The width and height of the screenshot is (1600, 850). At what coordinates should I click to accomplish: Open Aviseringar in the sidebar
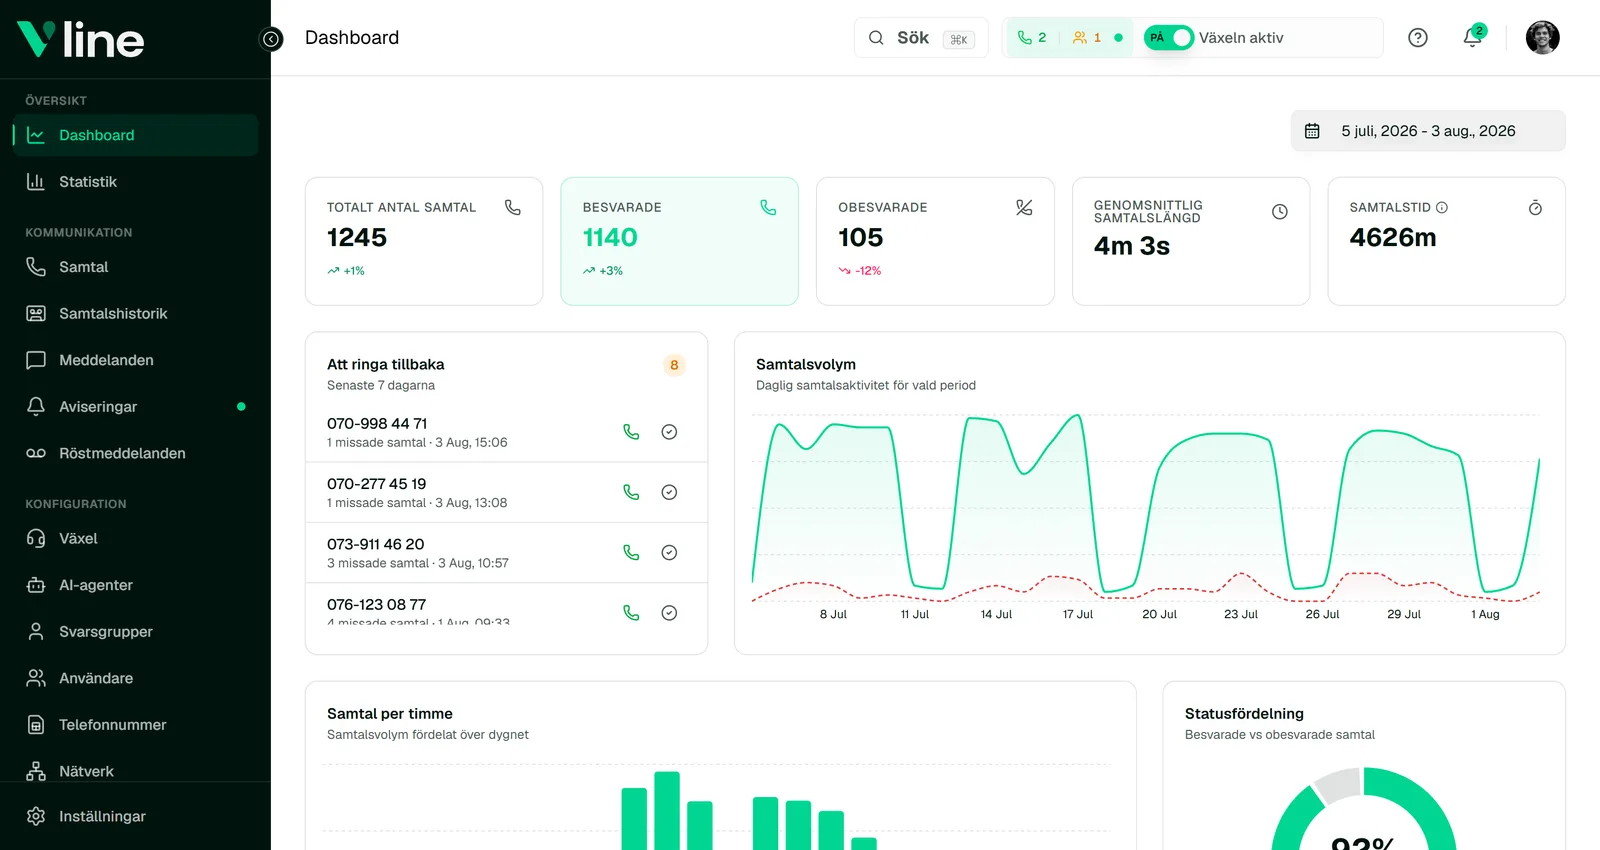pyautogui.click(x=135, y=407)
